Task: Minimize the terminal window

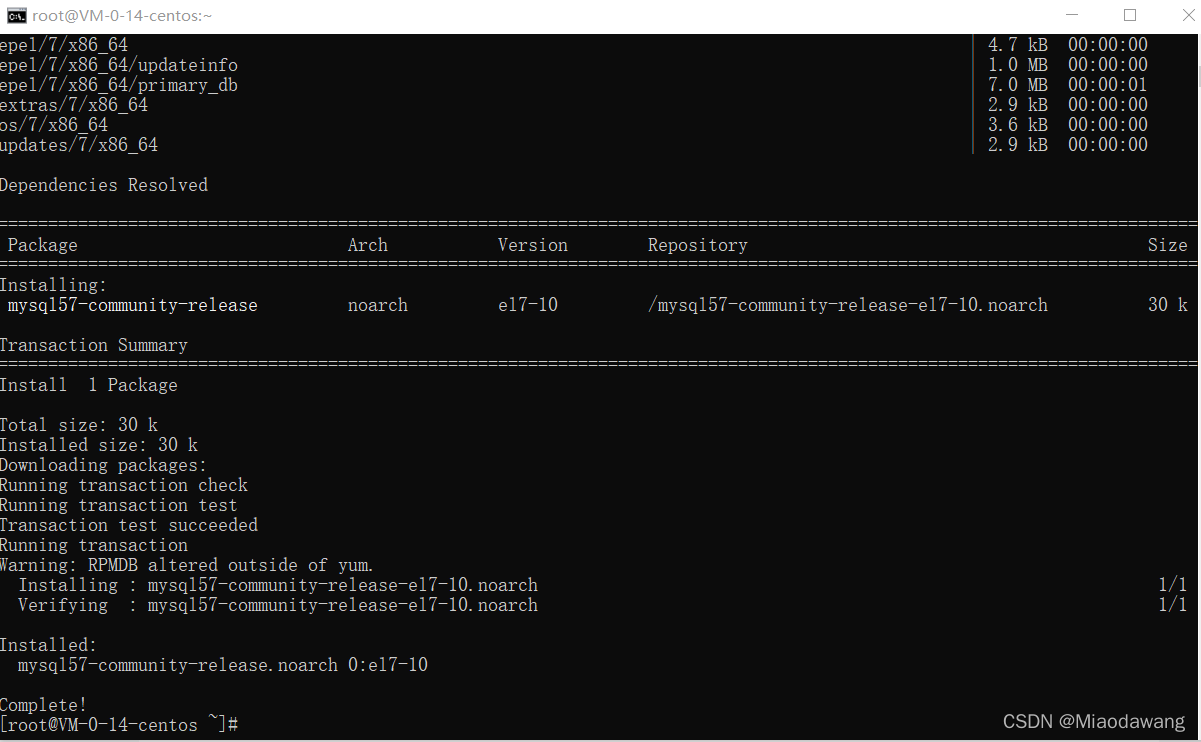Action: click(1073, 15)
